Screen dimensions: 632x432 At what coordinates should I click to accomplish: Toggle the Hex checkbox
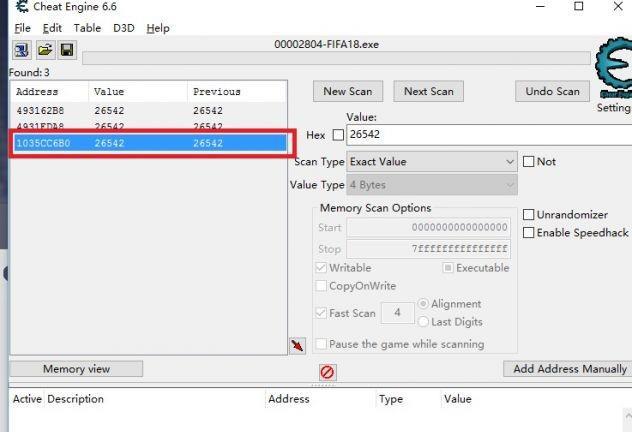tap(338, 135)
